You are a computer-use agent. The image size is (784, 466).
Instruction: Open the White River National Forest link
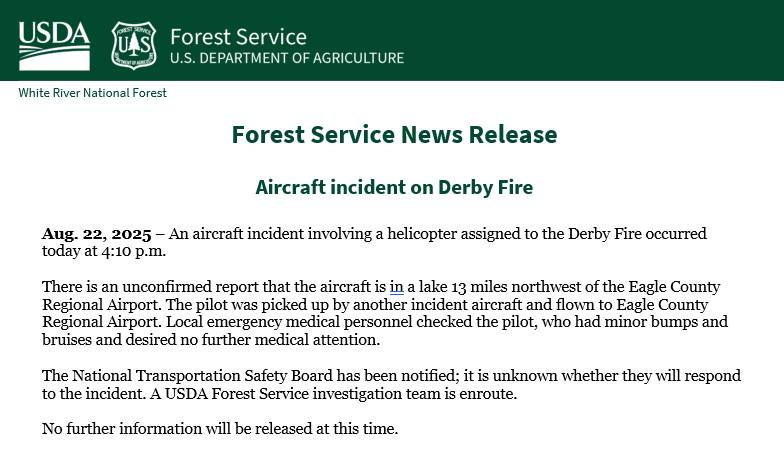[x=92, y=93]
